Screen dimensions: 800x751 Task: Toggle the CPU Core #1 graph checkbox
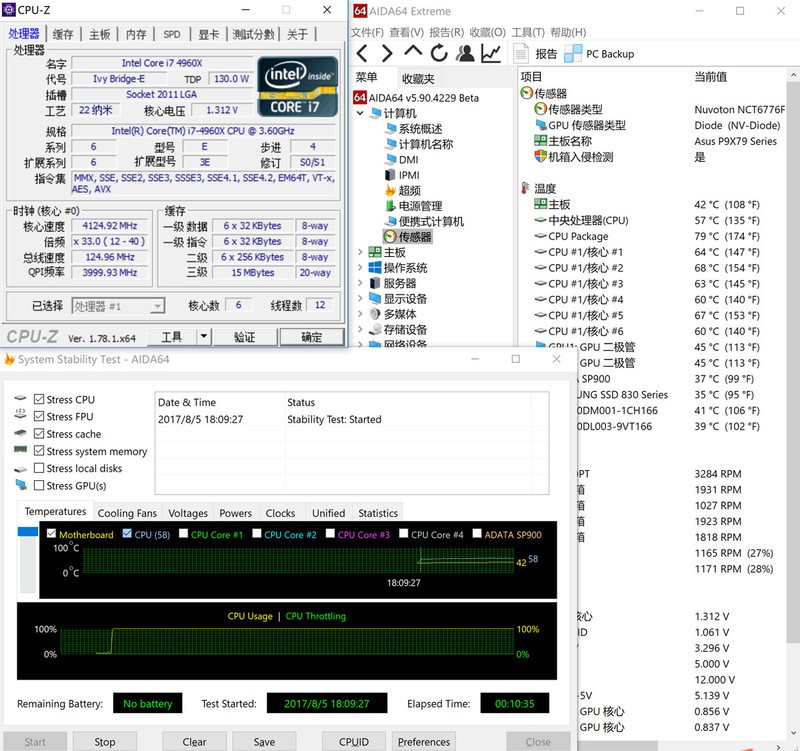pos(184,534)
